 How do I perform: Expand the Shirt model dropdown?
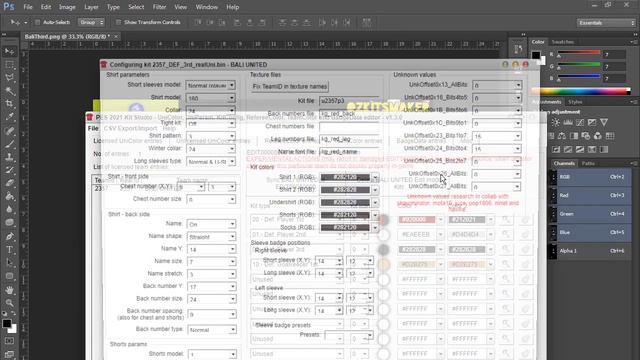pos(211,98)
